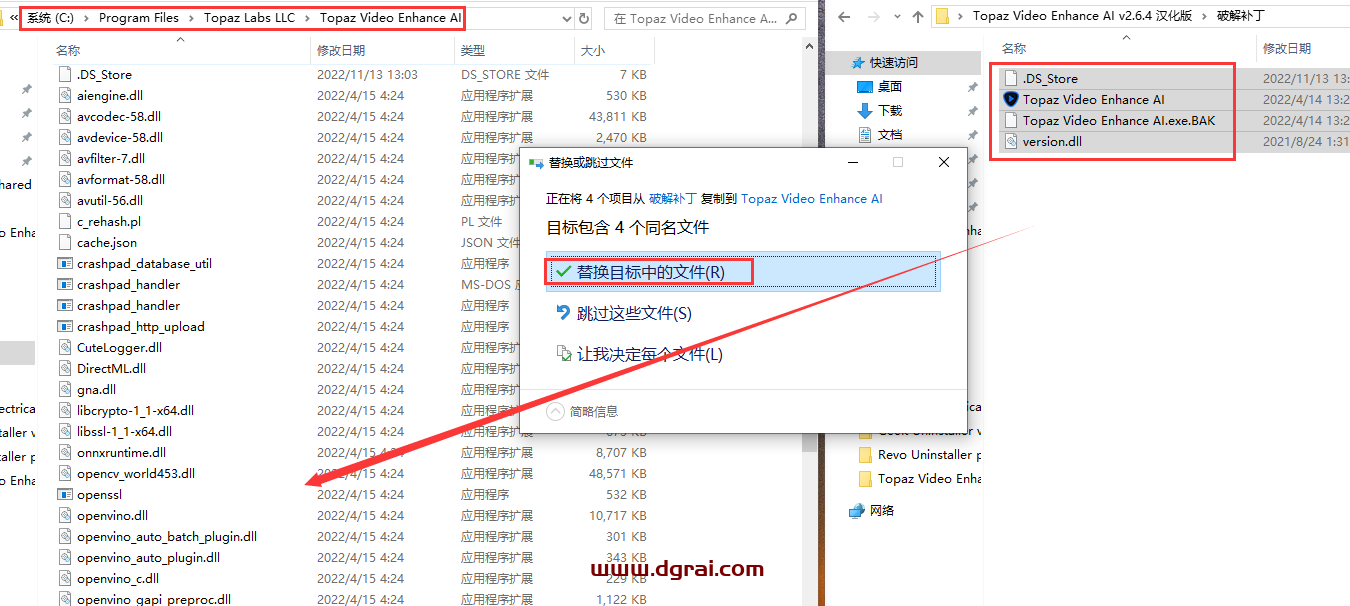The height and width of the screenshot is (606, 1350).
Task: Click the 文档 documents icon in navigation pane
Action: click(865, 134)
